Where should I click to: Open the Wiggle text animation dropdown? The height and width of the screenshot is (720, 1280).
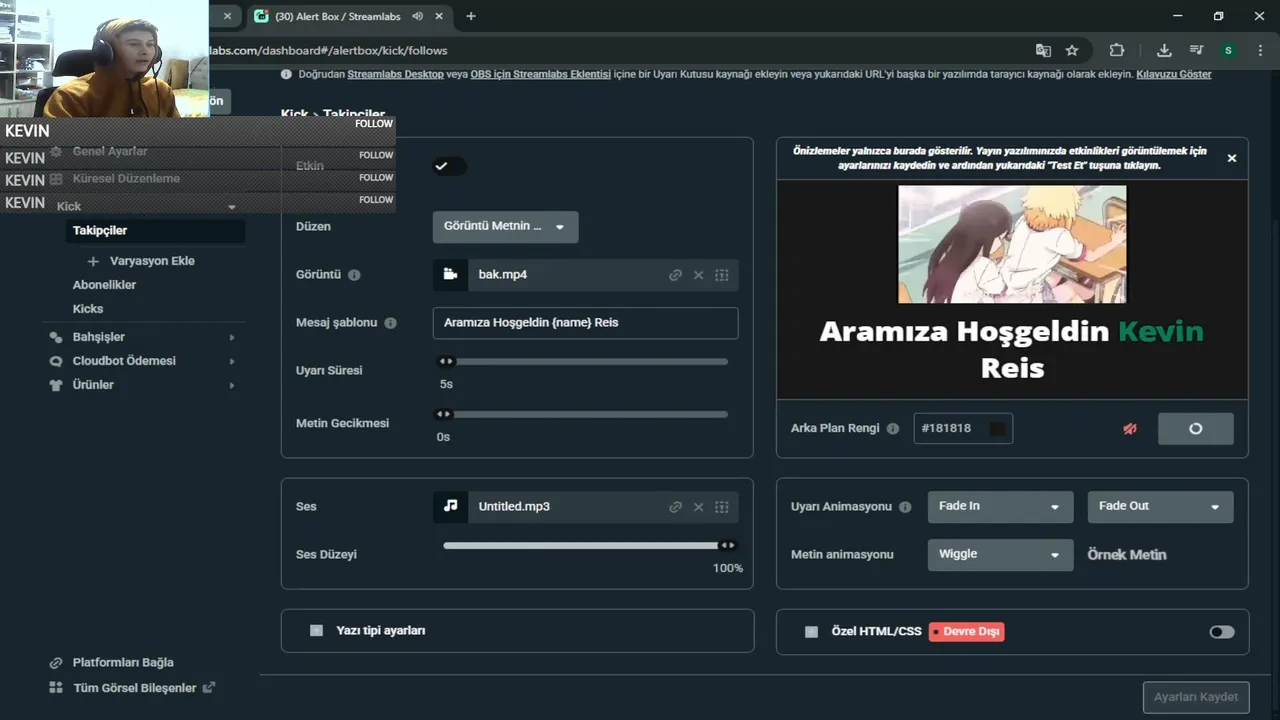[x=1000, y=554]
